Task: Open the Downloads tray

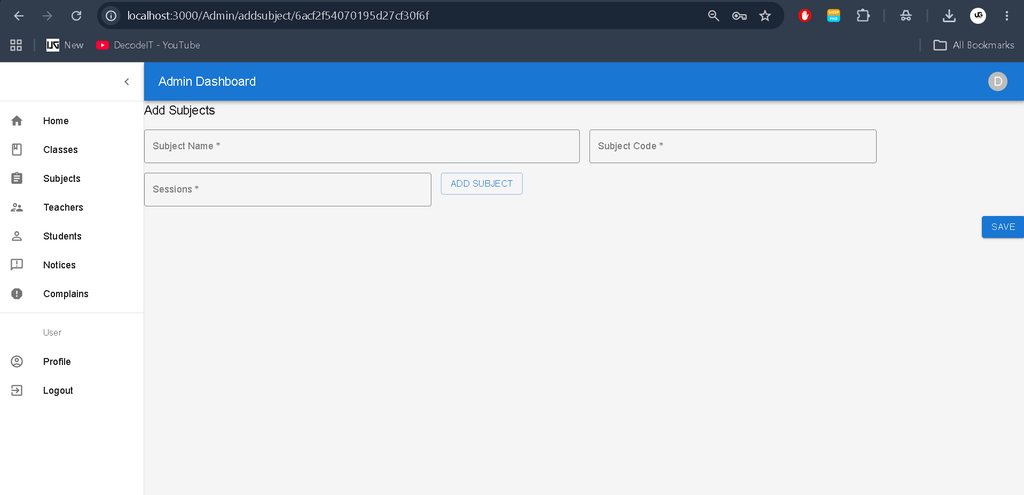Action: (950, 16)
